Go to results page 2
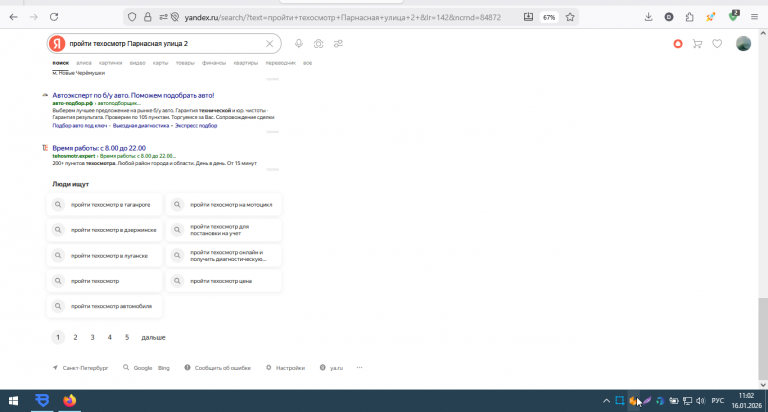The image size is (768, 412). tap(75, 338)
